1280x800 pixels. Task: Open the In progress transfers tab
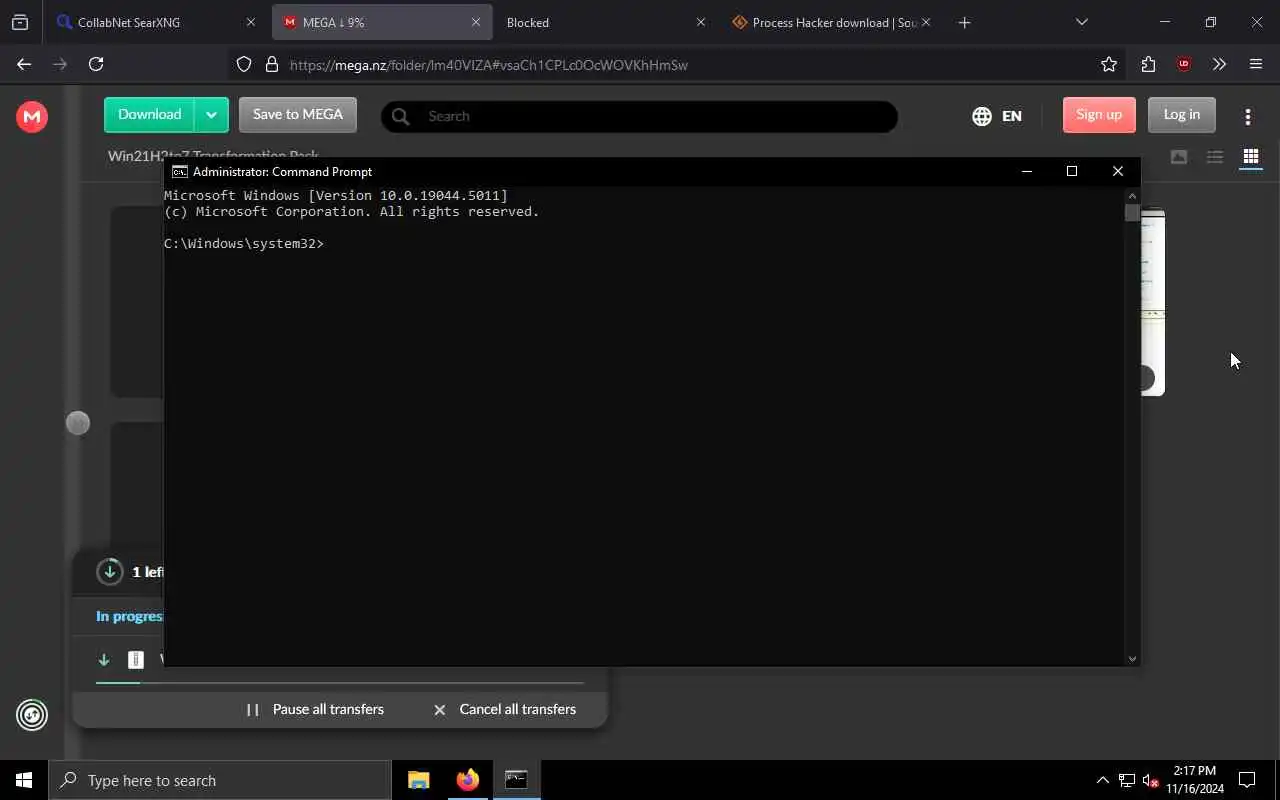tap(129, 616)
